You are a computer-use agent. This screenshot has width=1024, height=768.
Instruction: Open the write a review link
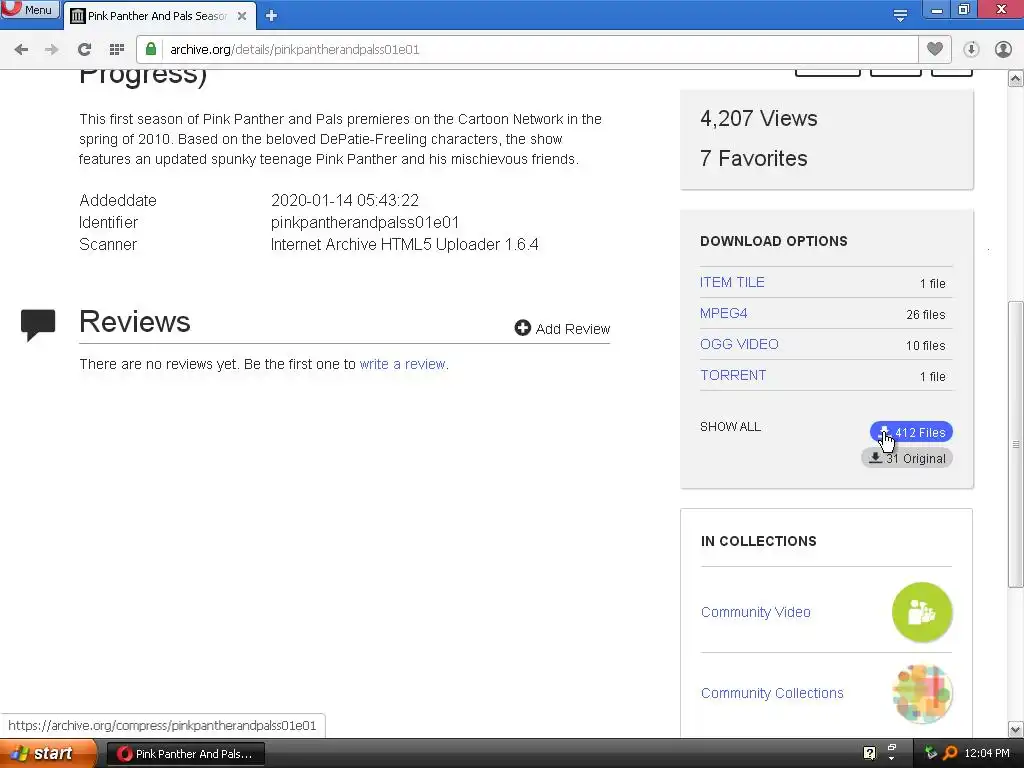402,364
